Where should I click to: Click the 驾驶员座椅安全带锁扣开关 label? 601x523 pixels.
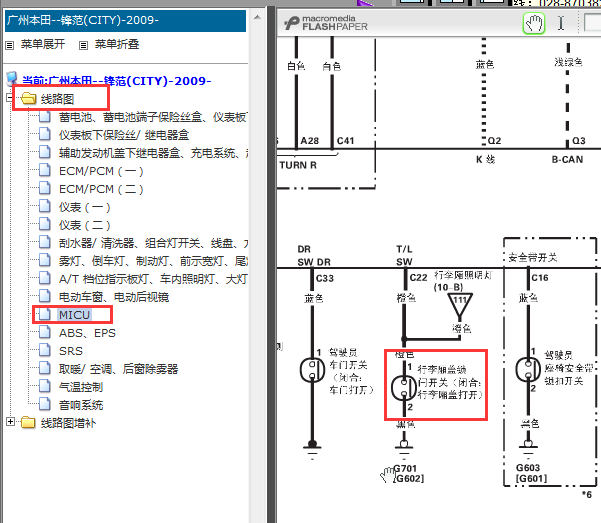[568, 368]
